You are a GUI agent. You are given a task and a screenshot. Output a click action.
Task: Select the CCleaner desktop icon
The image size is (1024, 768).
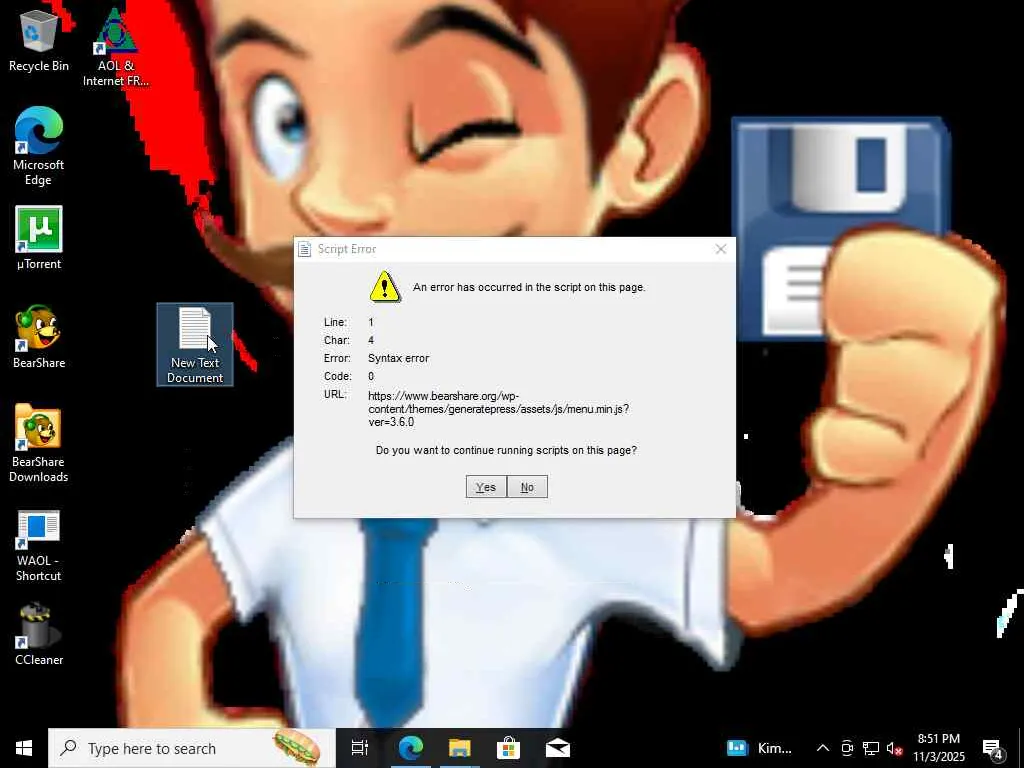click(39, 635)
